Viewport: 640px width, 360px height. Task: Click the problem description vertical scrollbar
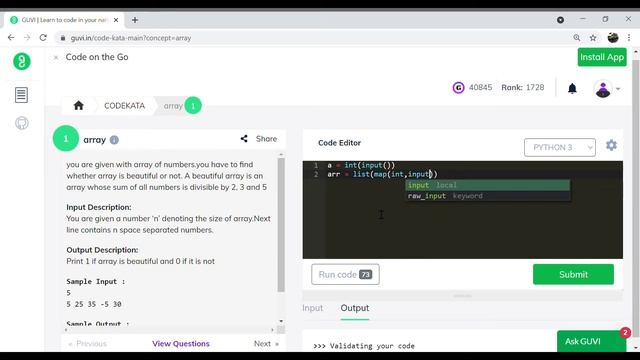click(x=281, y=224)
